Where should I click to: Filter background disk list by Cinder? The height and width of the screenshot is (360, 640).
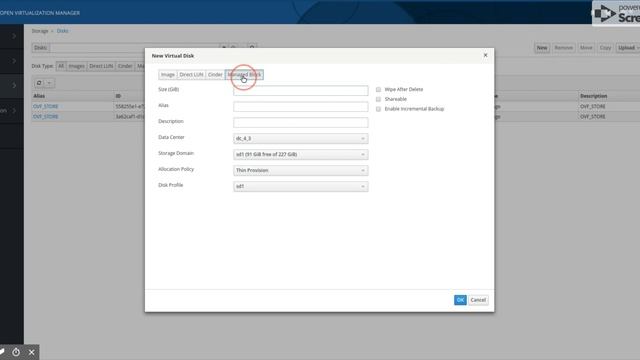[x=125, y=66]
